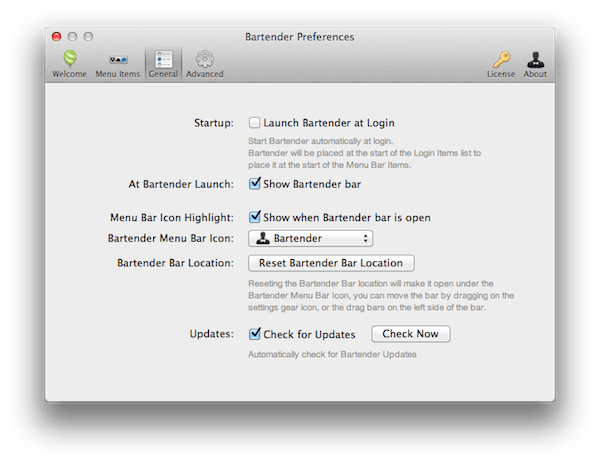Click the Bartender Preferences window title

(300, 37)
